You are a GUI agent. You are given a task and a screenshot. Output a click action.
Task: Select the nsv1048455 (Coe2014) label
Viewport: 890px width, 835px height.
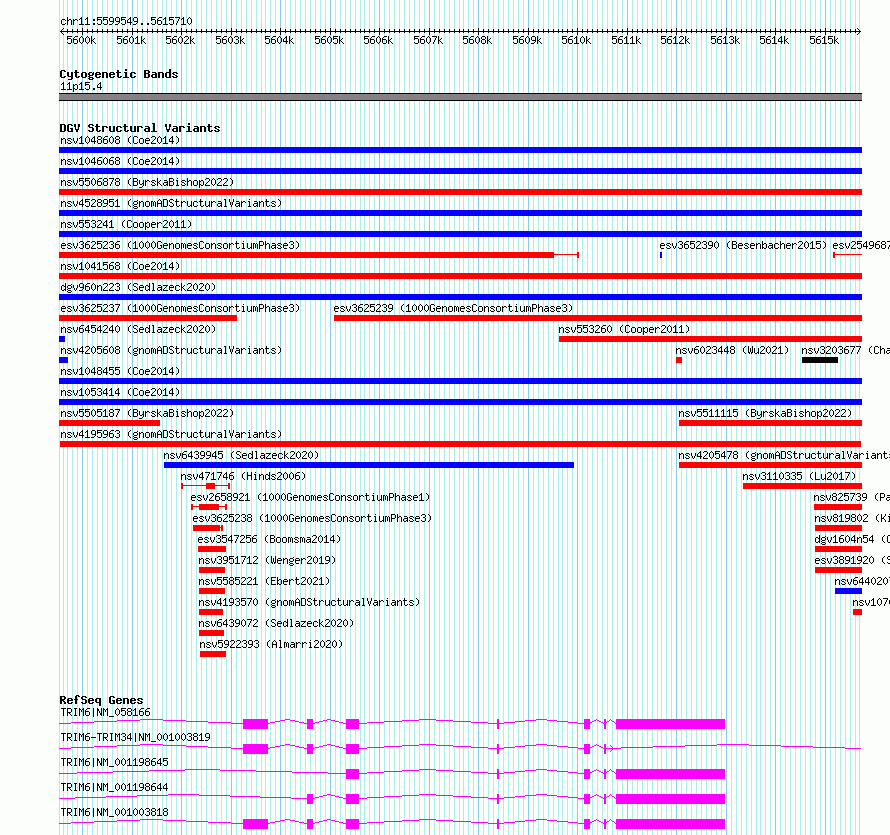(x=120, y=371)
